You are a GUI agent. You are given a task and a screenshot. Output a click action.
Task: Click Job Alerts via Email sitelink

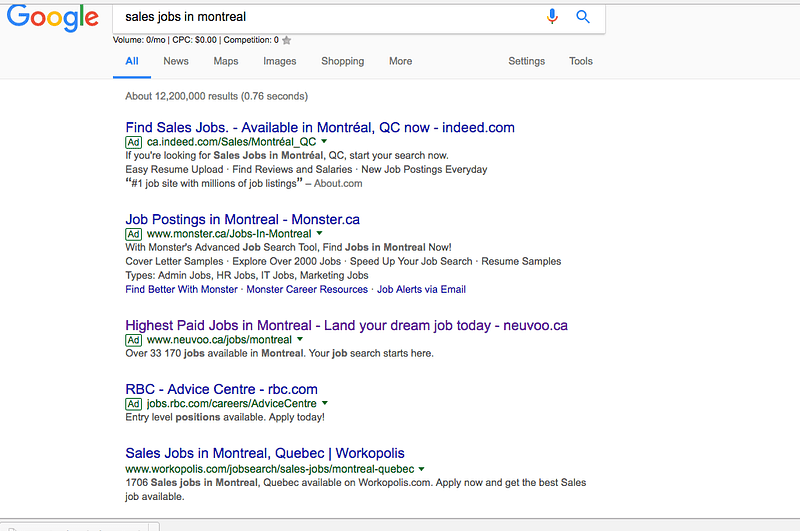[x=421, y=289]
